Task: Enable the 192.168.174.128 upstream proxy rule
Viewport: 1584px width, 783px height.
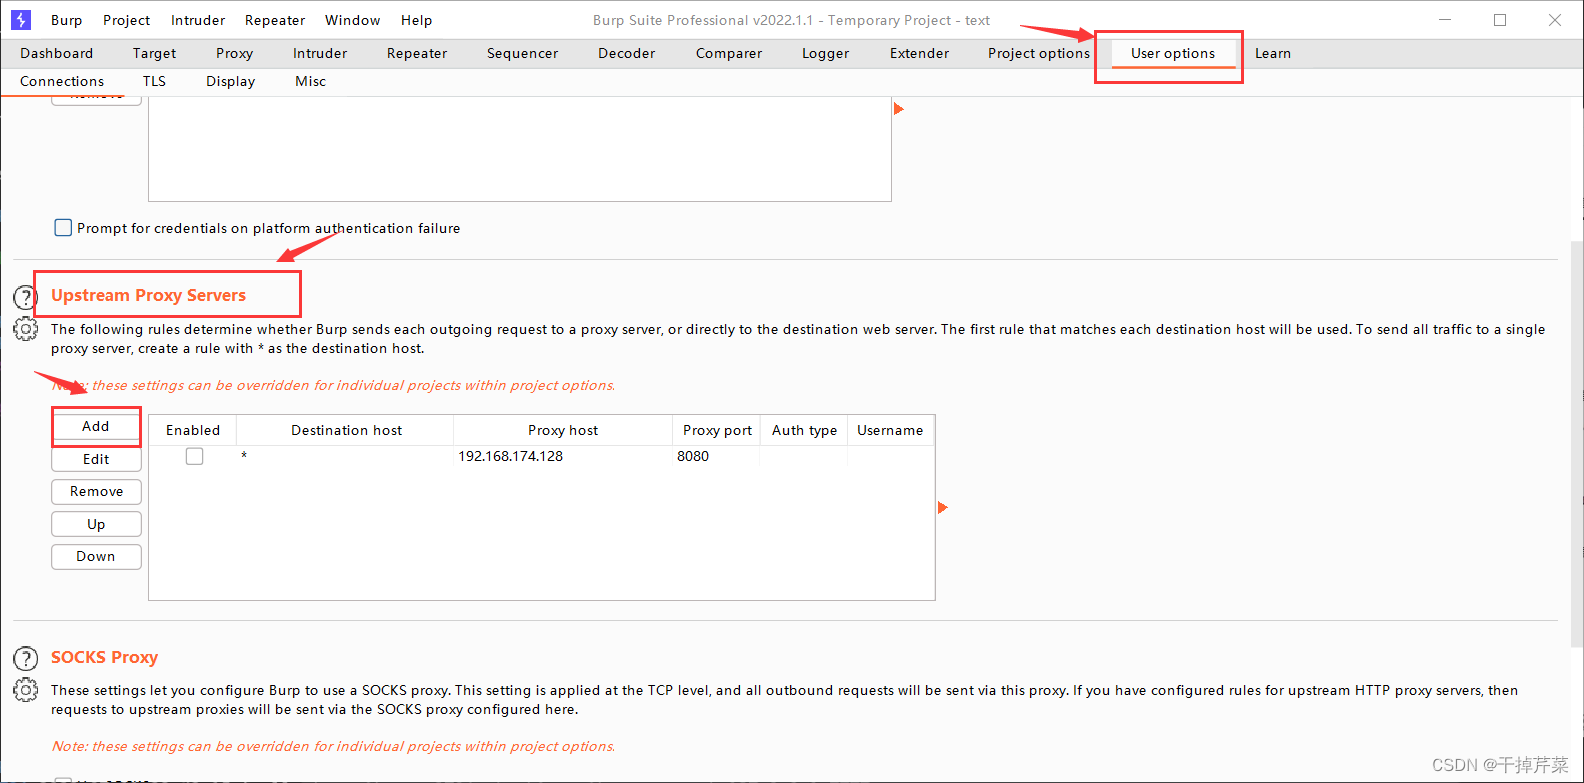Action: [194, 456]
